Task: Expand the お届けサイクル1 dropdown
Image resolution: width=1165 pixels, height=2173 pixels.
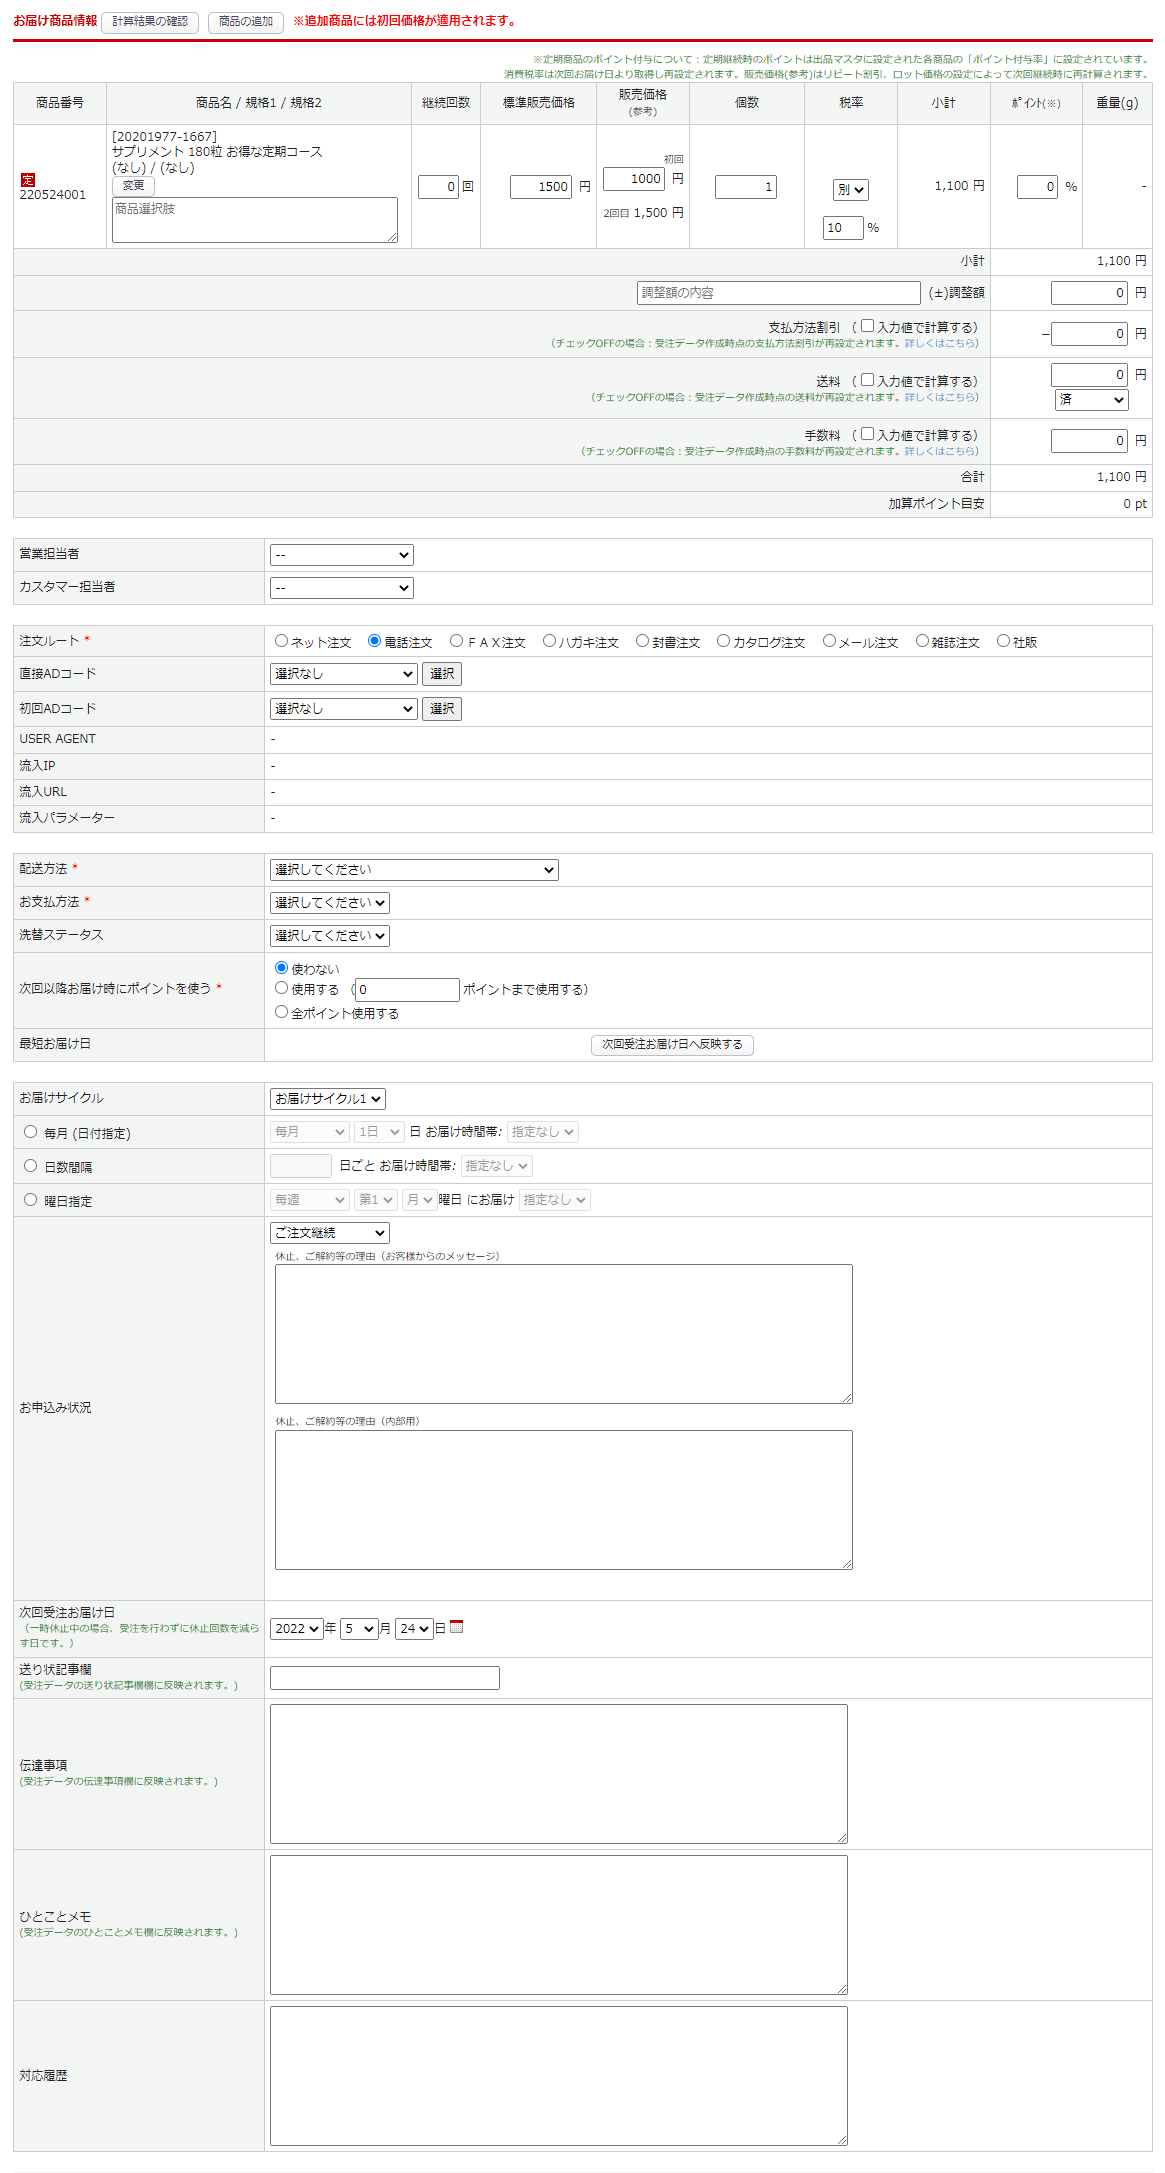Action: (328, 1099)
